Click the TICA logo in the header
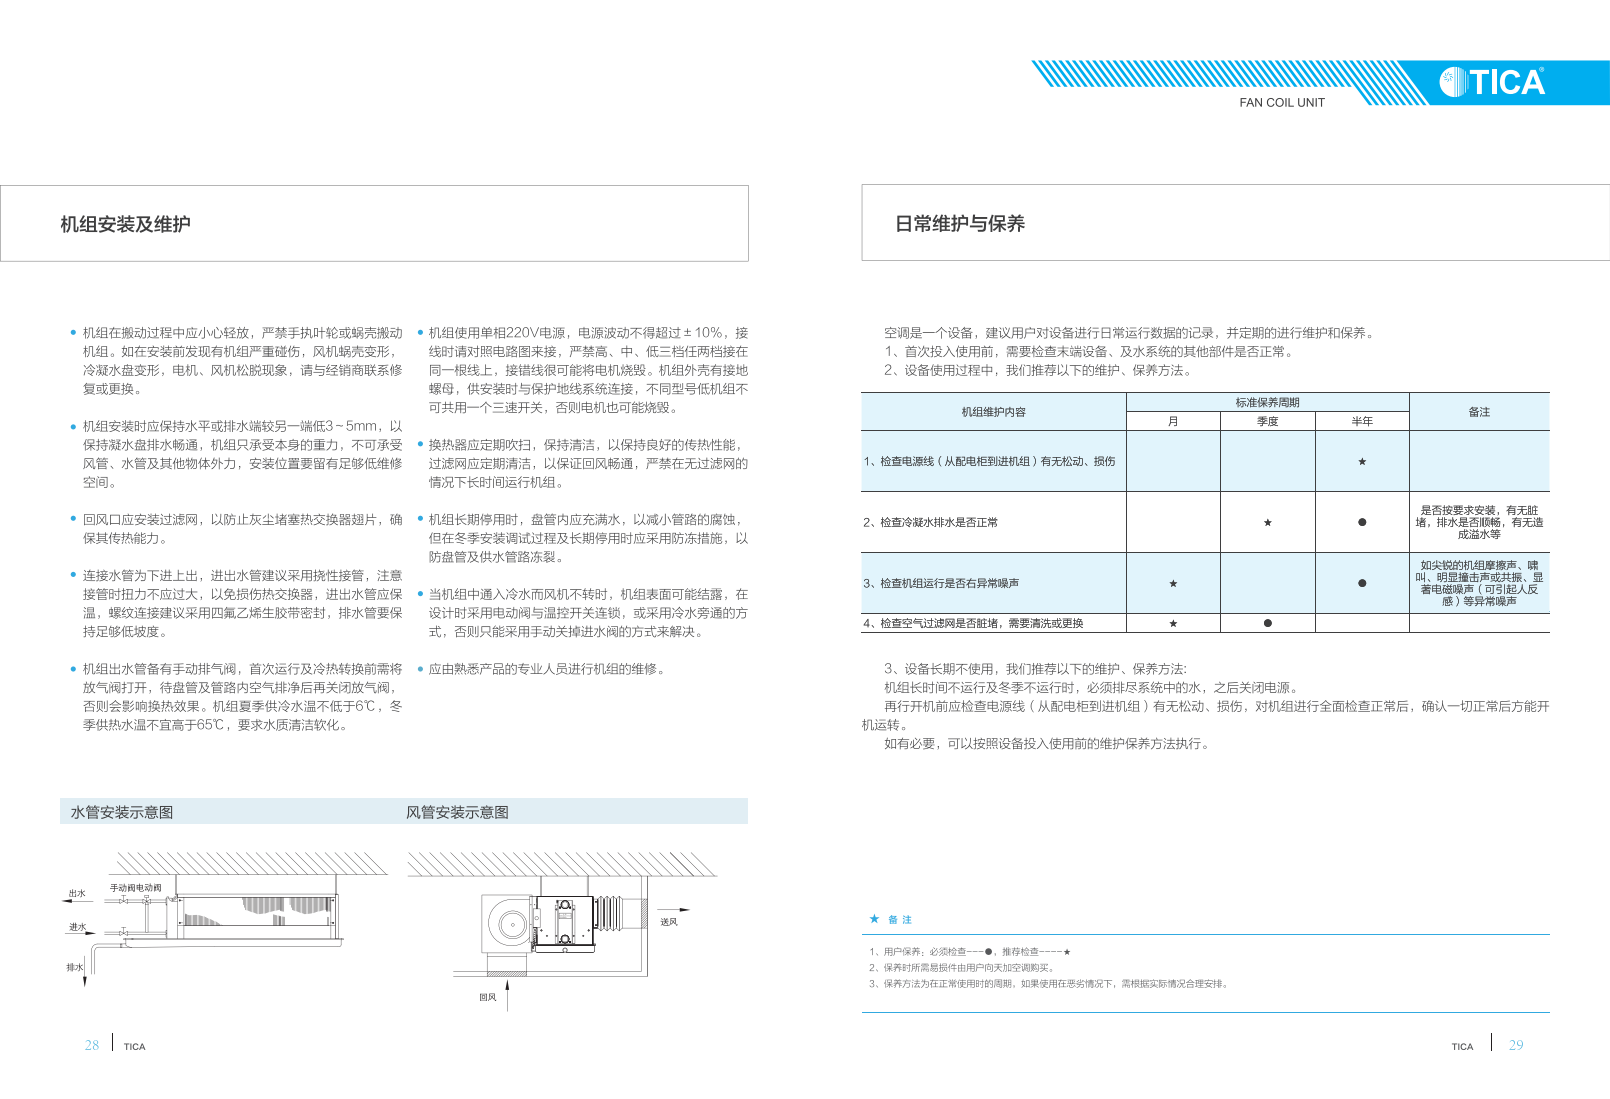 pos(1492,81)
